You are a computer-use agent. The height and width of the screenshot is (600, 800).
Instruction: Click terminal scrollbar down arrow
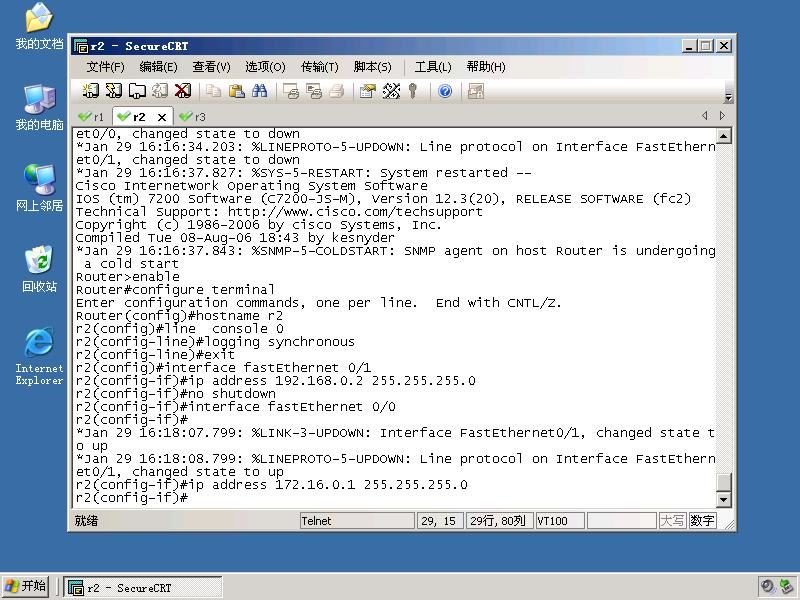point(723,499)
